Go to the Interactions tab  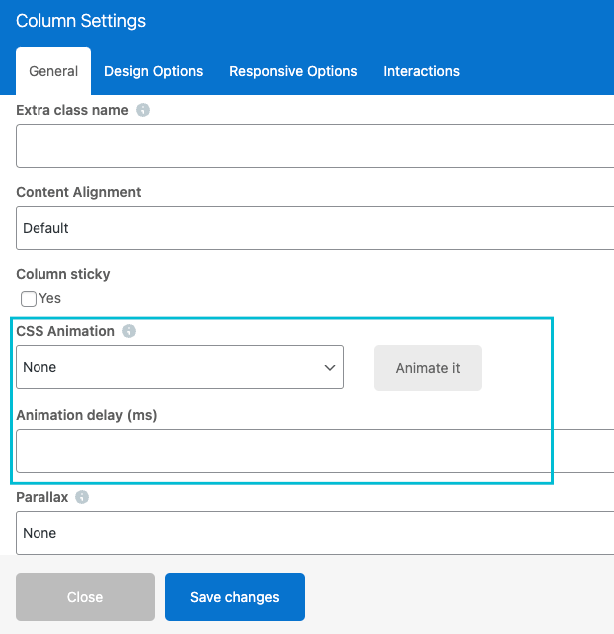point(421,71)
